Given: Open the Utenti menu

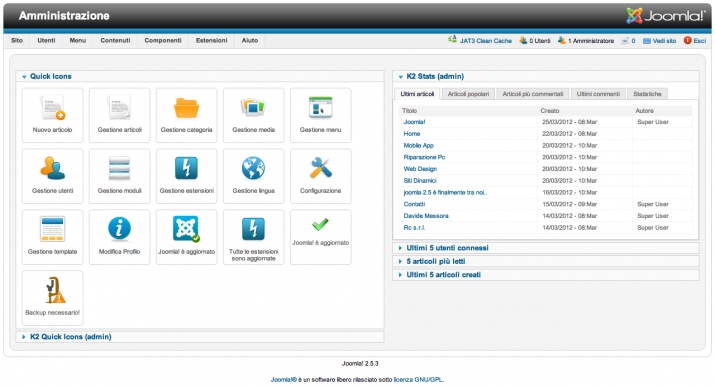Looking at the screenshot, I should (x=47, y=41).
